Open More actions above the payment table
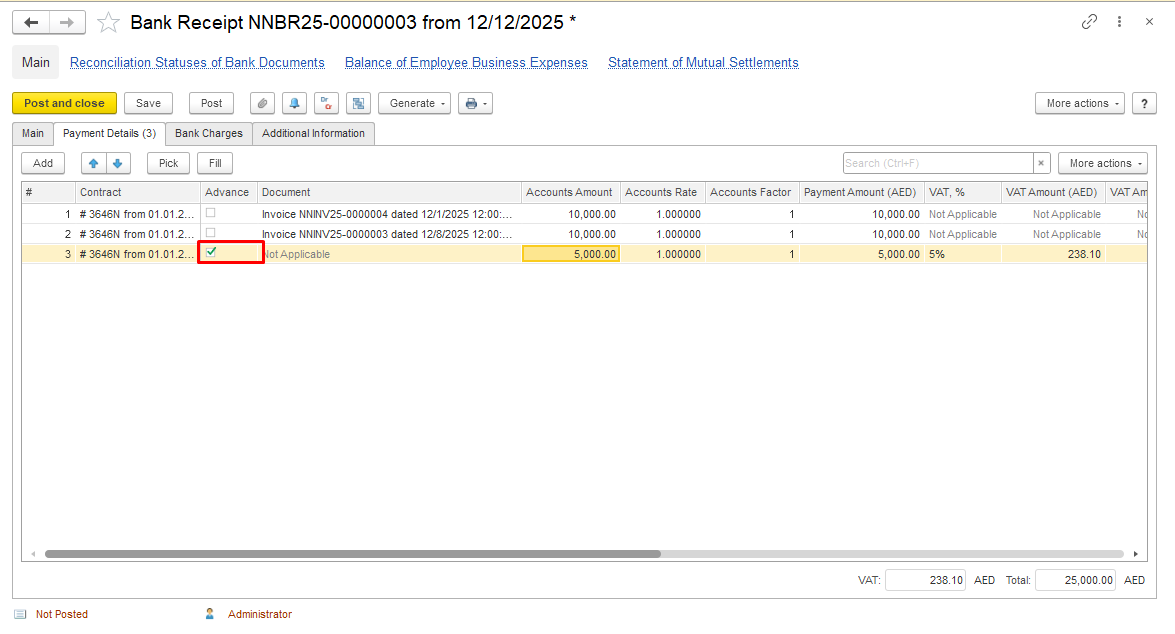 point(1103,163)
